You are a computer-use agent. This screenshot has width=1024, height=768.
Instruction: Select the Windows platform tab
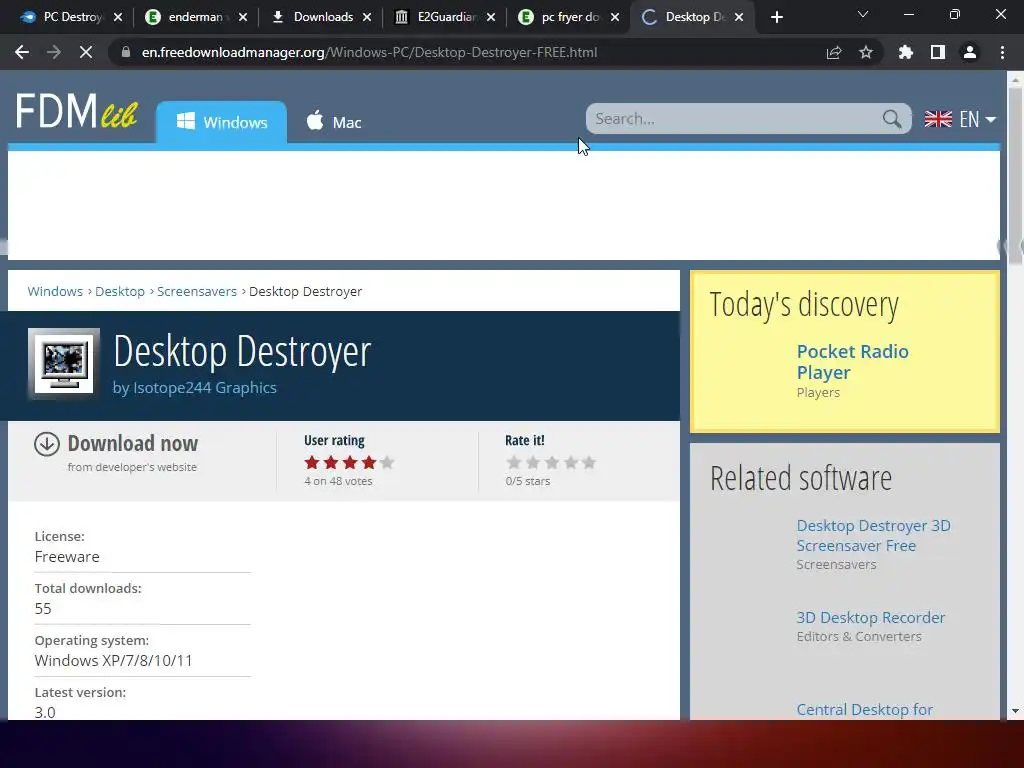[x=221, y=122]
